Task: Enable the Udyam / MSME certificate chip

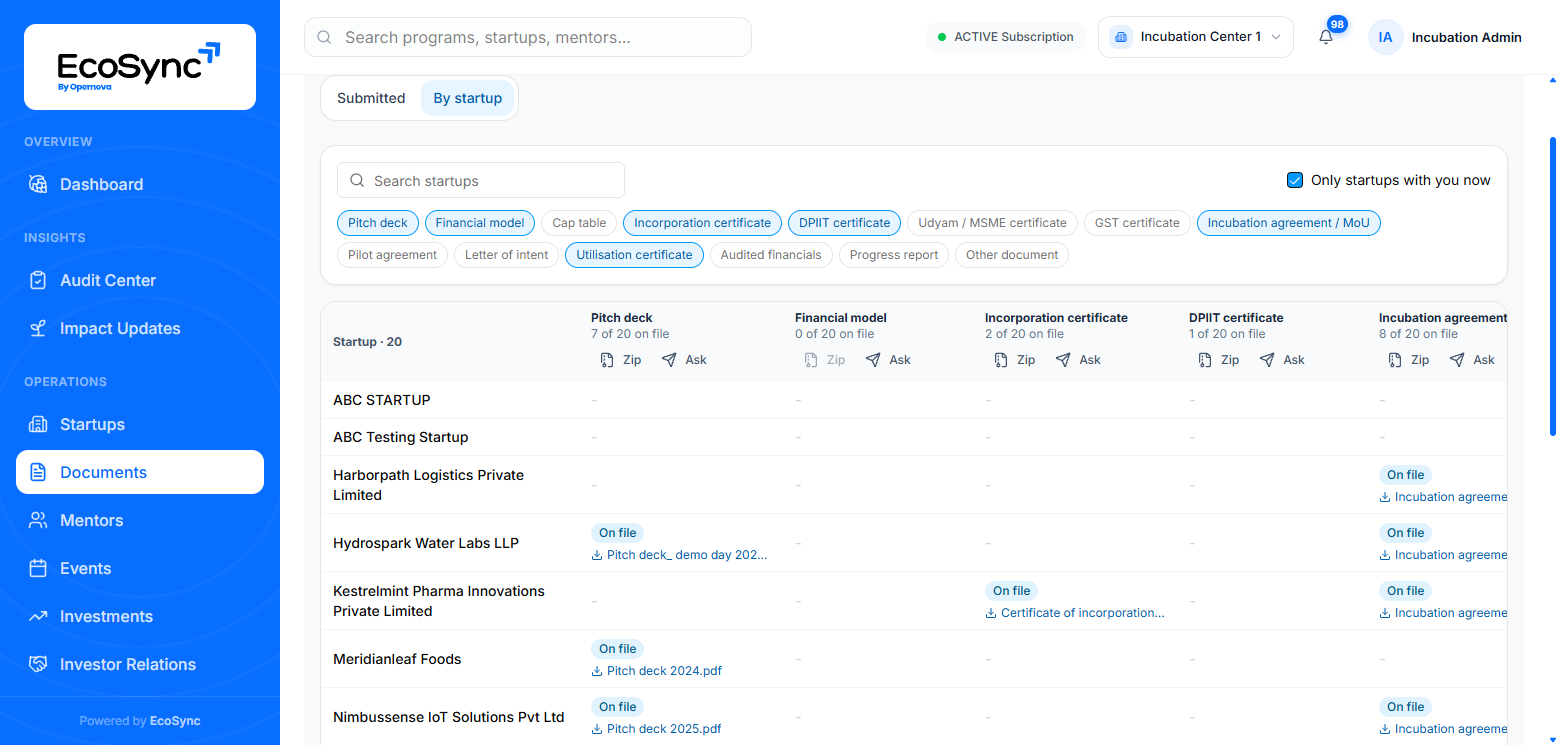Action: (993, 223)
